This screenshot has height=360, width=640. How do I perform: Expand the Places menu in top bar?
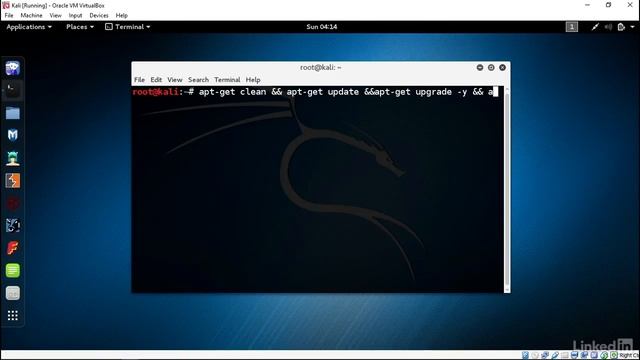(x=80, y=27)
